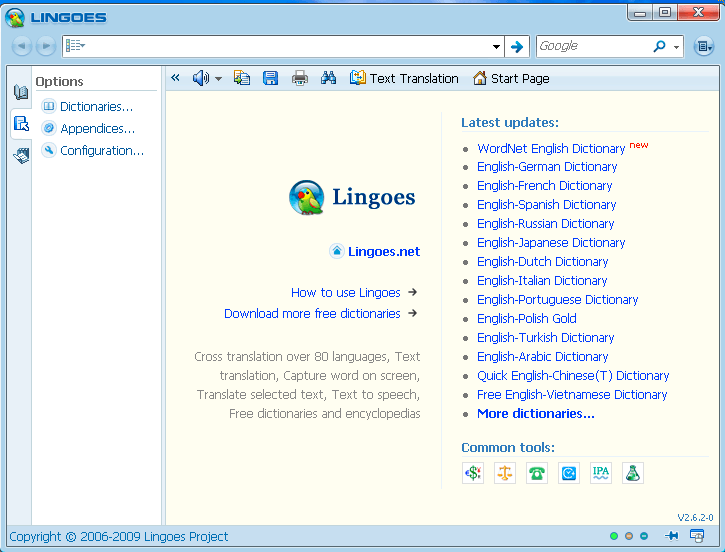This screenshot has height=552, width=725.
Task: Open English-Dutch Dictionary link
Action: [543, 262]
